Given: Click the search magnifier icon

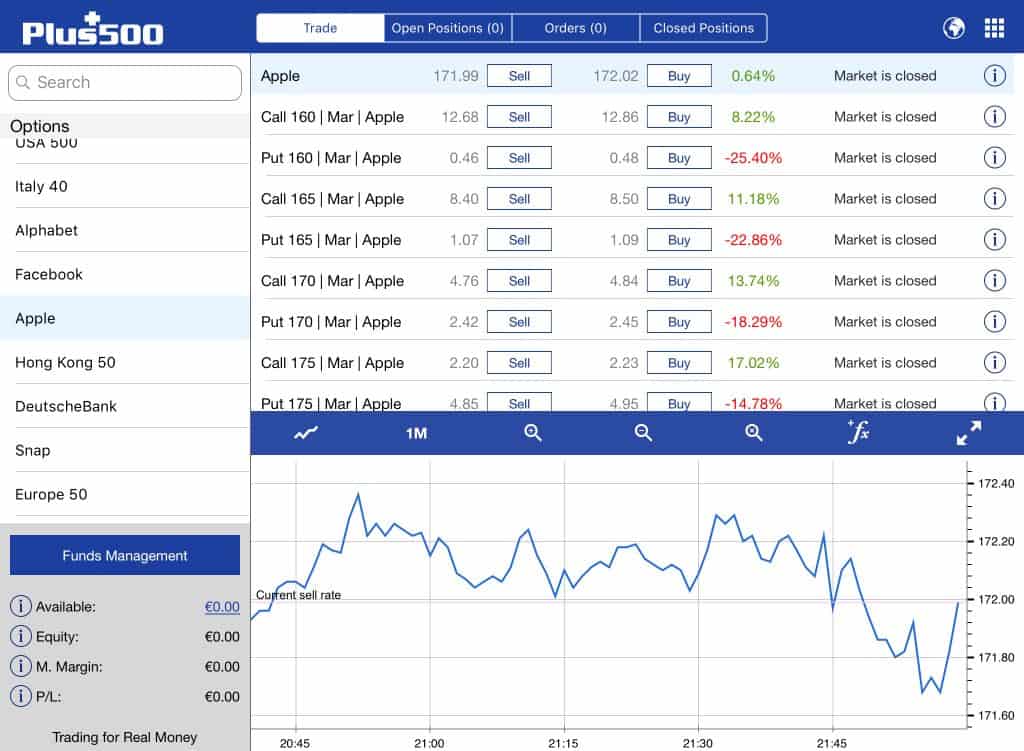Looking at the screenshot, I should pyautogui.click(x=23, y=82).
